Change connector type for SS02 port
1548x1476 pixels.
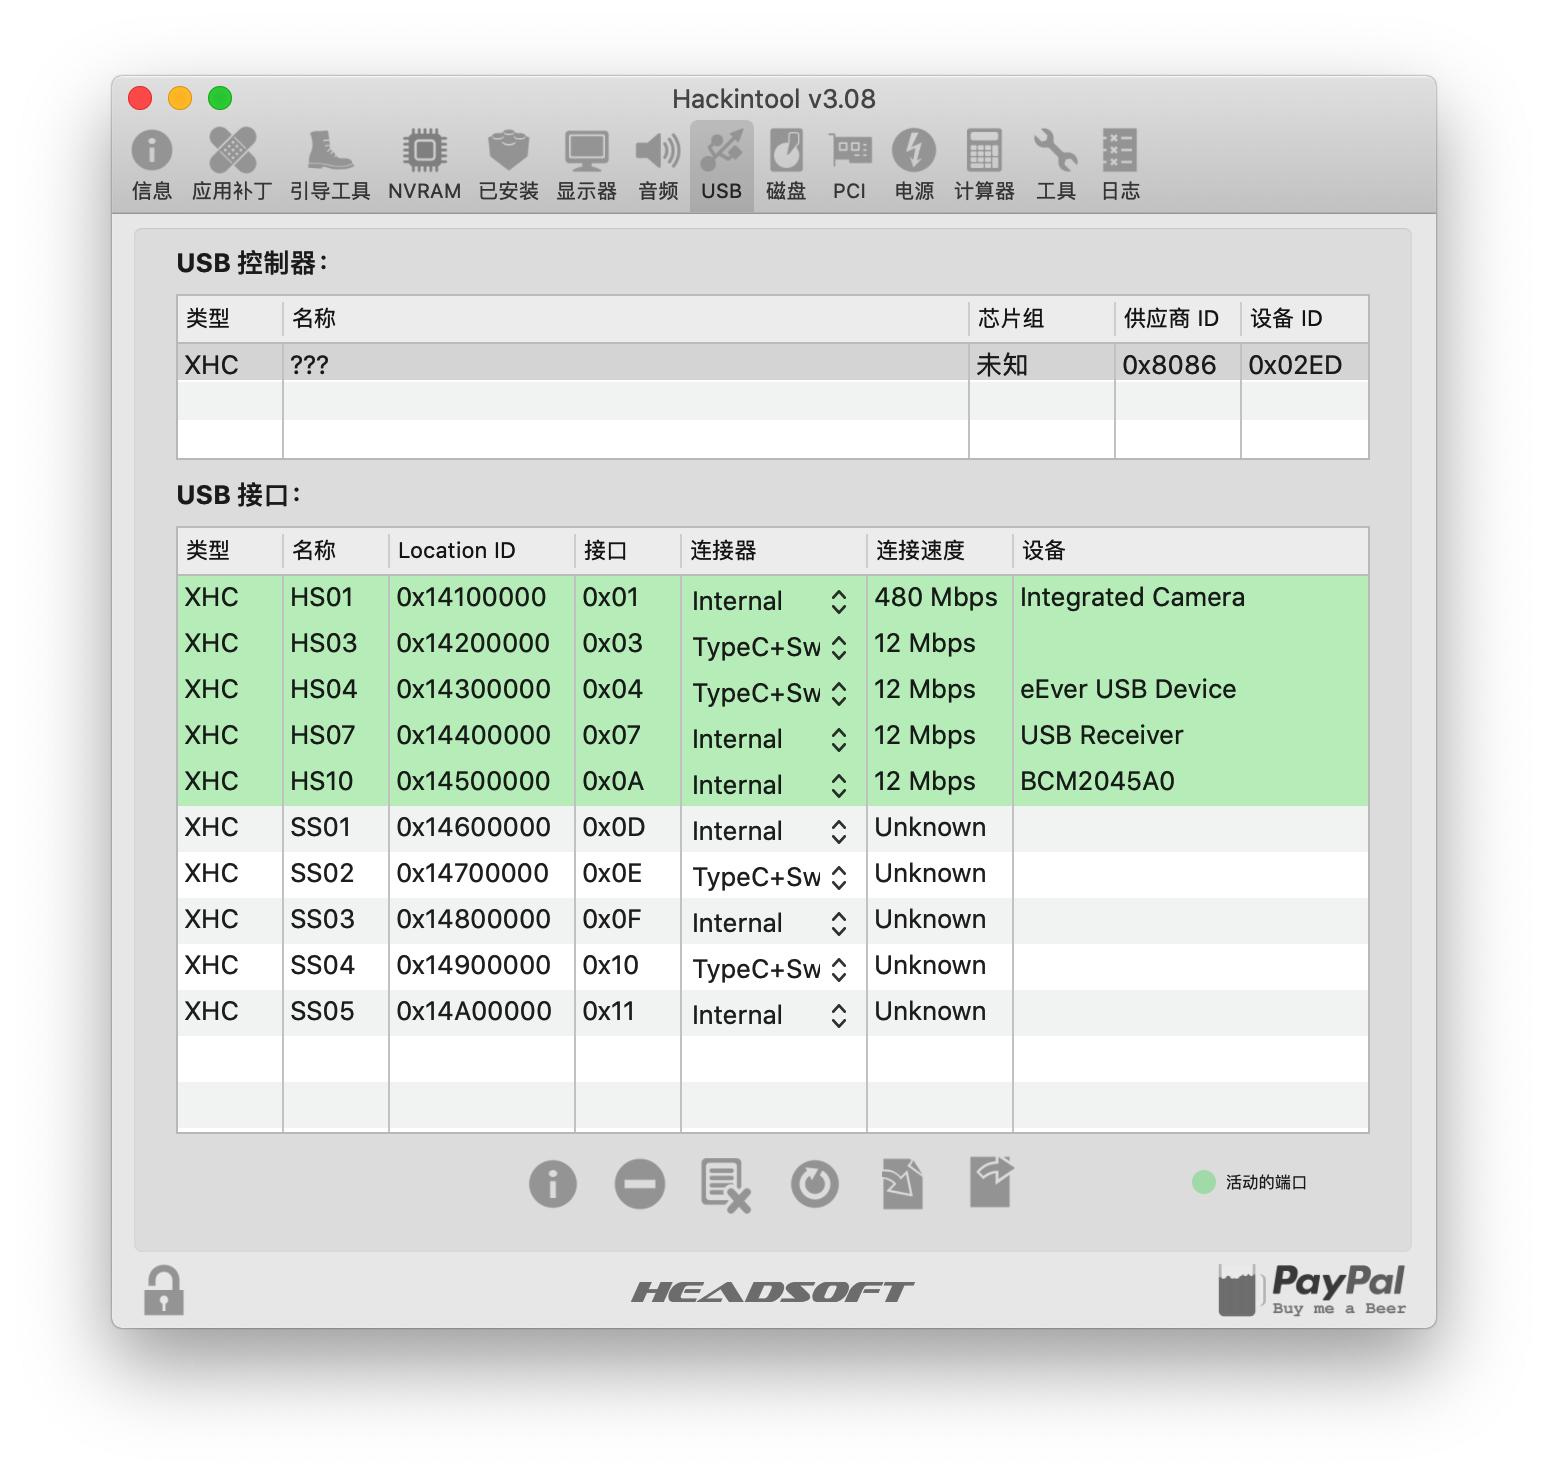[838, 877]
